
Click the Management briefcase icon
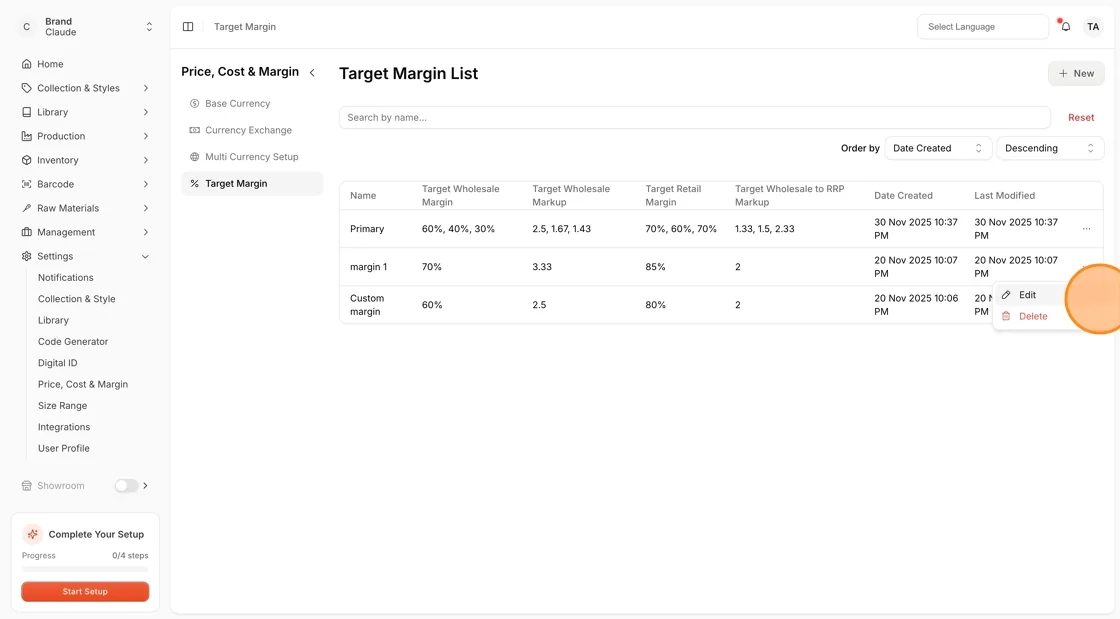click(x=26, y=232)
